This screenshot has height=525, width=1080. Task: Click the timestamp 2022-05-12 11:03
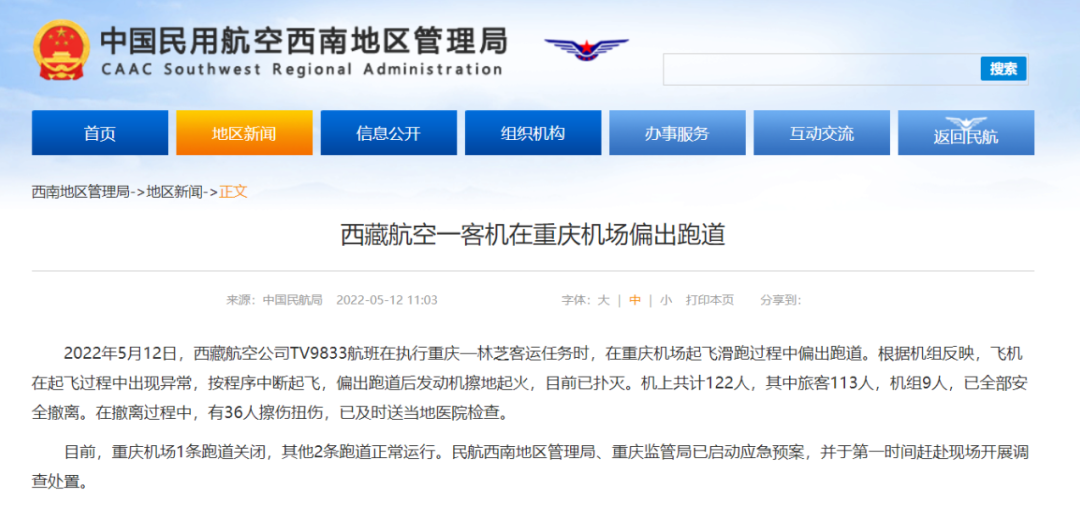tap(386, 300)
